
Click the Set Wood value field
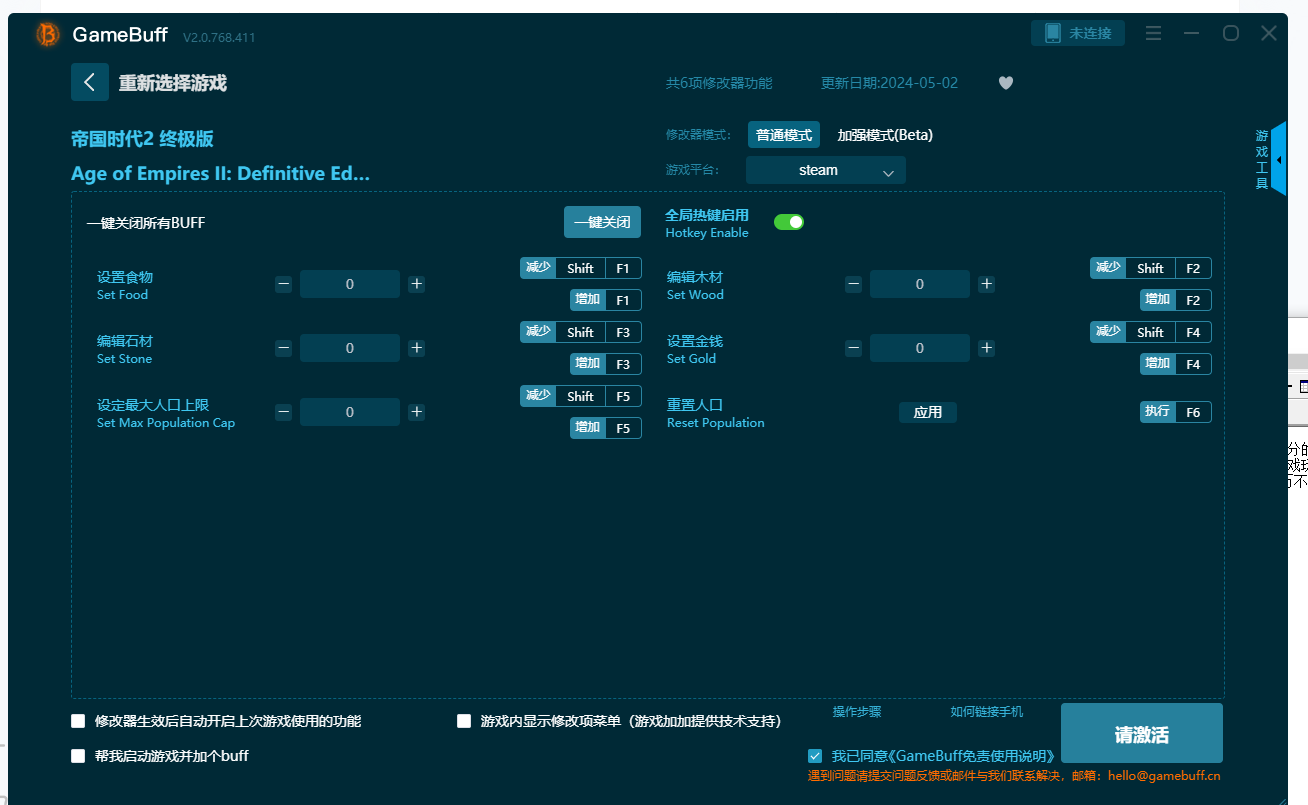pyautogui.click(x=920, y=284)
